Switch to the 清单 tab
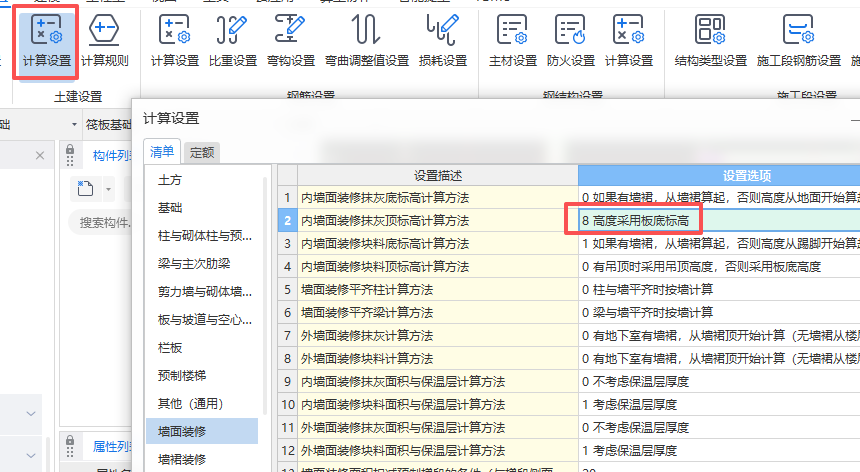The height and width of the screenshot is (472, 860). click(x=162, y=152)
